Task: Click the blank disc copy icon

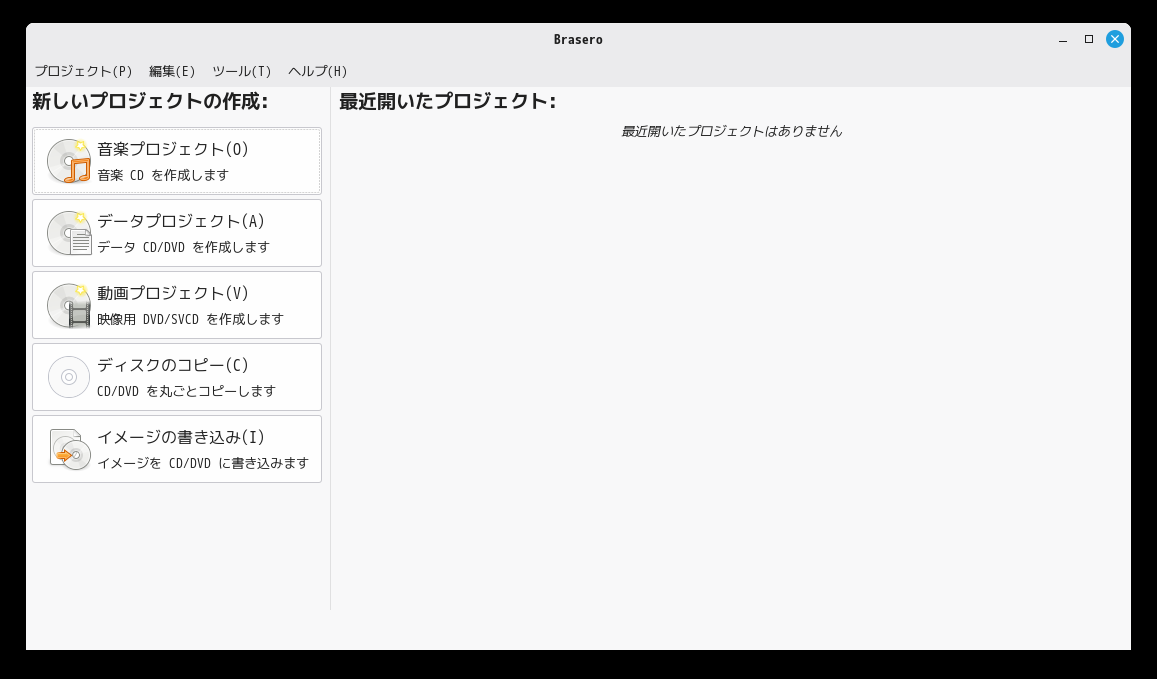Action: [x=69, y=377]
